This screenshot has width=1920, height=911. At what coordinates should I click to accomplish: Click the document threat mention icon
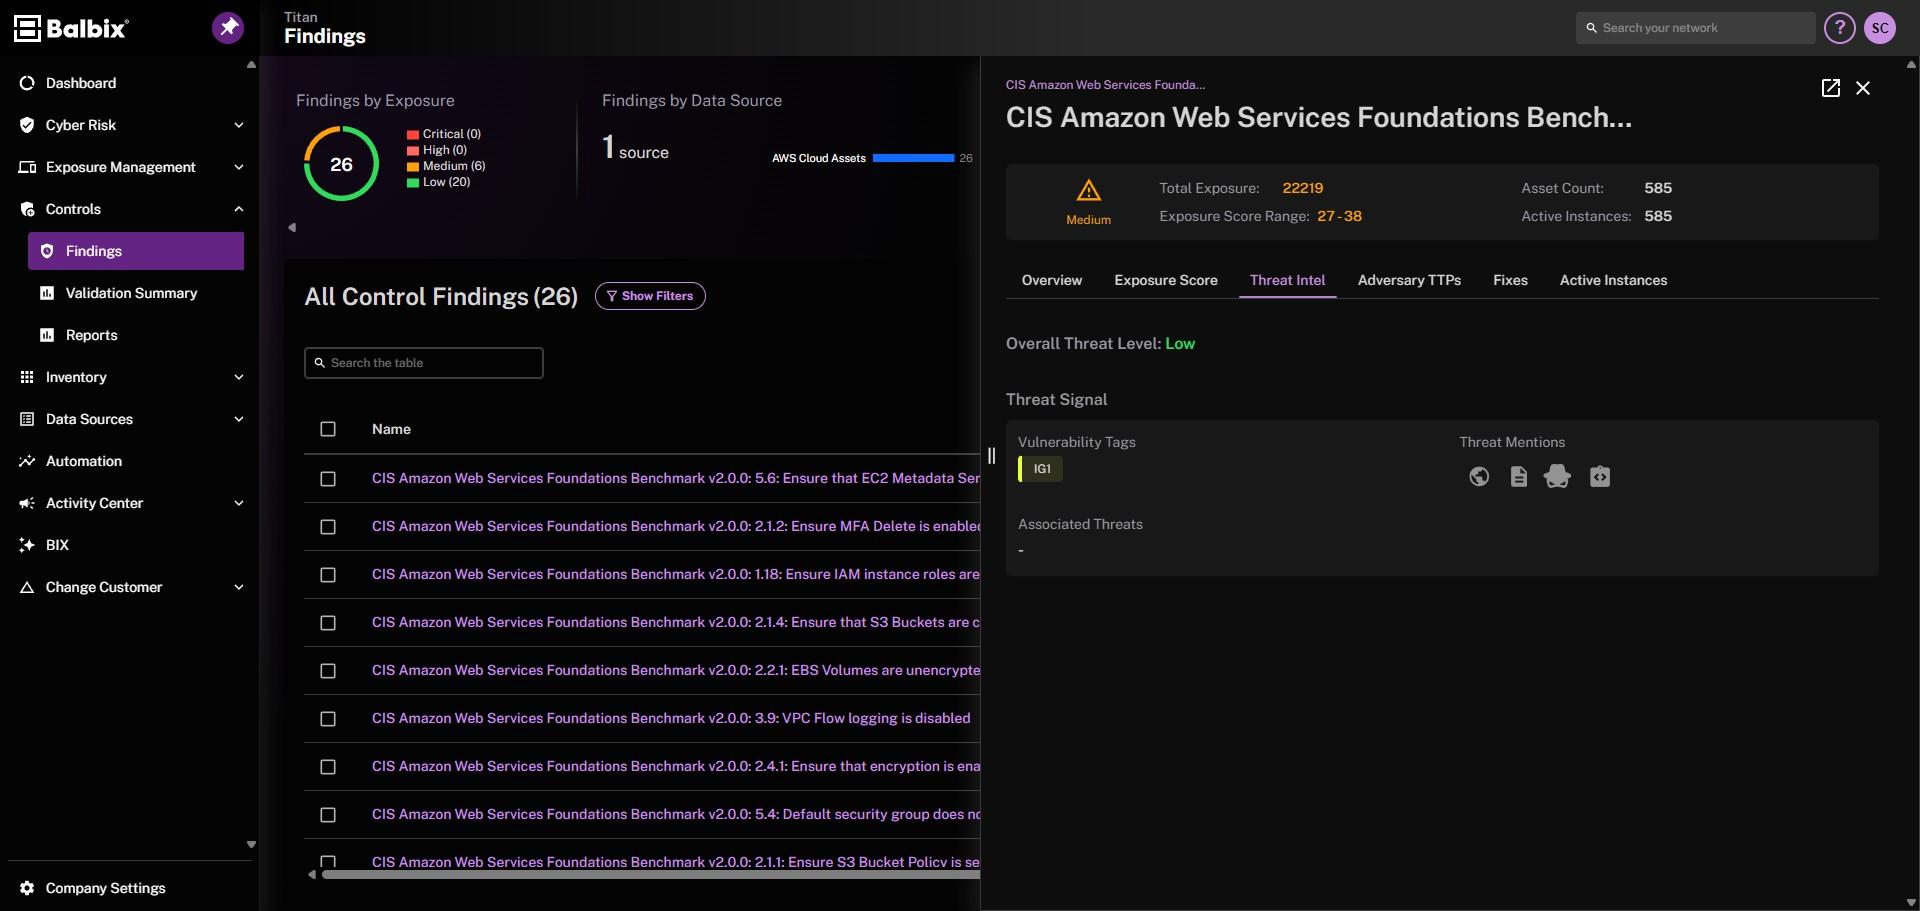pyautogui.click(x=1519, y=477)
